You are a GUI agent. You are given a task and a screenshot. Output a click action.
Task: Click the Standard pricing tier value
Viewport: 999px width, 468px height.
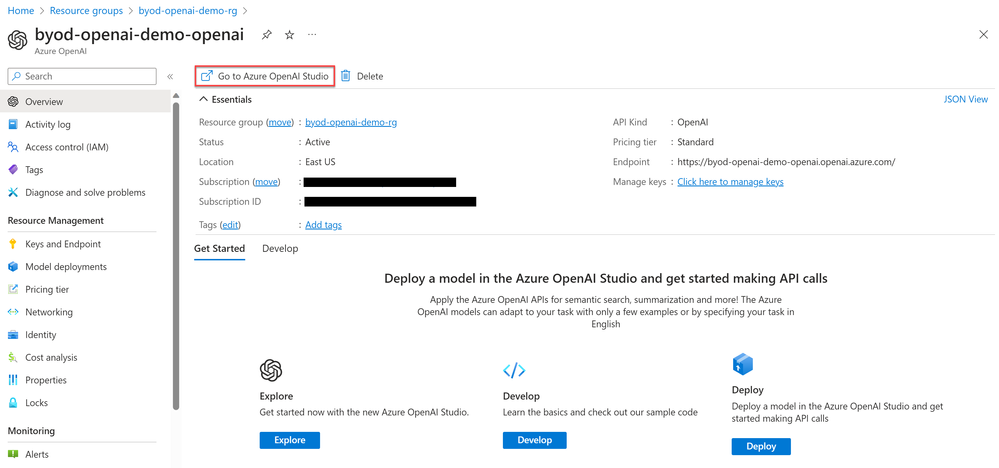tap(695, 142)
